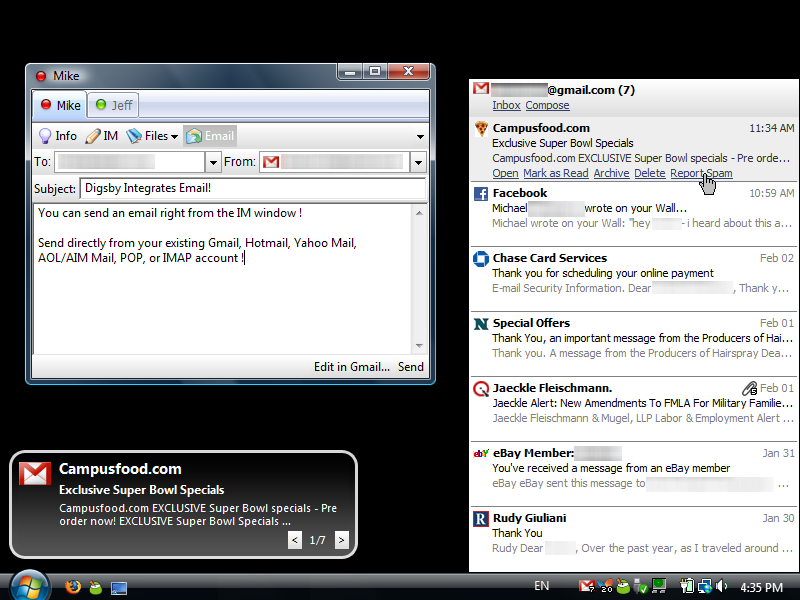The image size is (800, 600).
Task: Open the From account dropdown arrow
Action: point(419,161)
